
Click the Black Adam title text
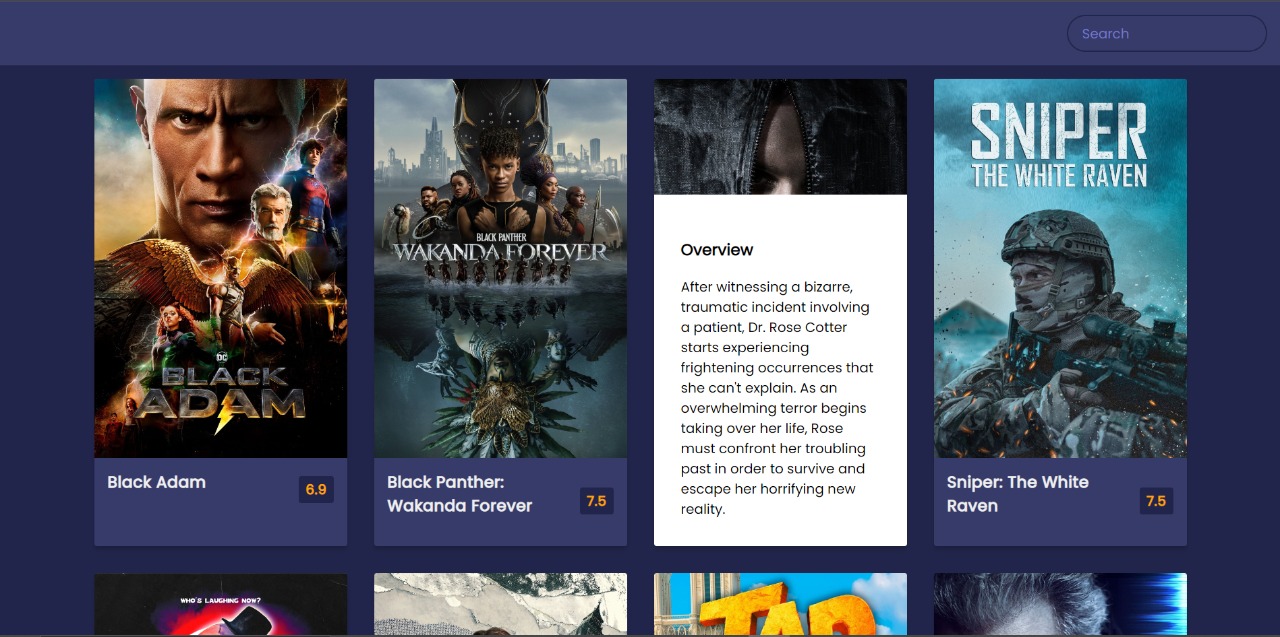click(x=157, y=482)
